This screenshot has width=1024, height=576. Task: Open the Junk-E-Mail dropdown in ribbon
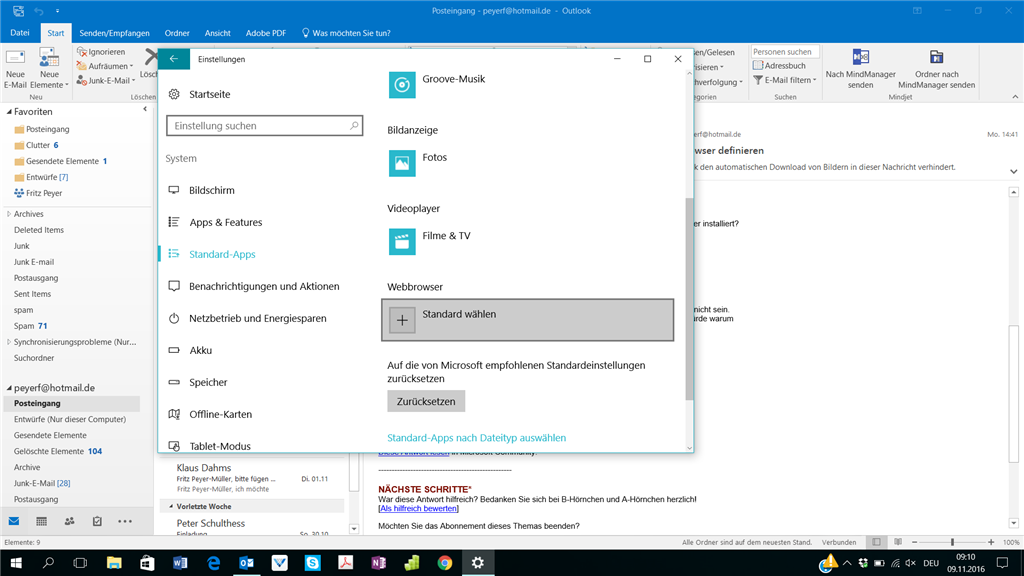[106, 80]
